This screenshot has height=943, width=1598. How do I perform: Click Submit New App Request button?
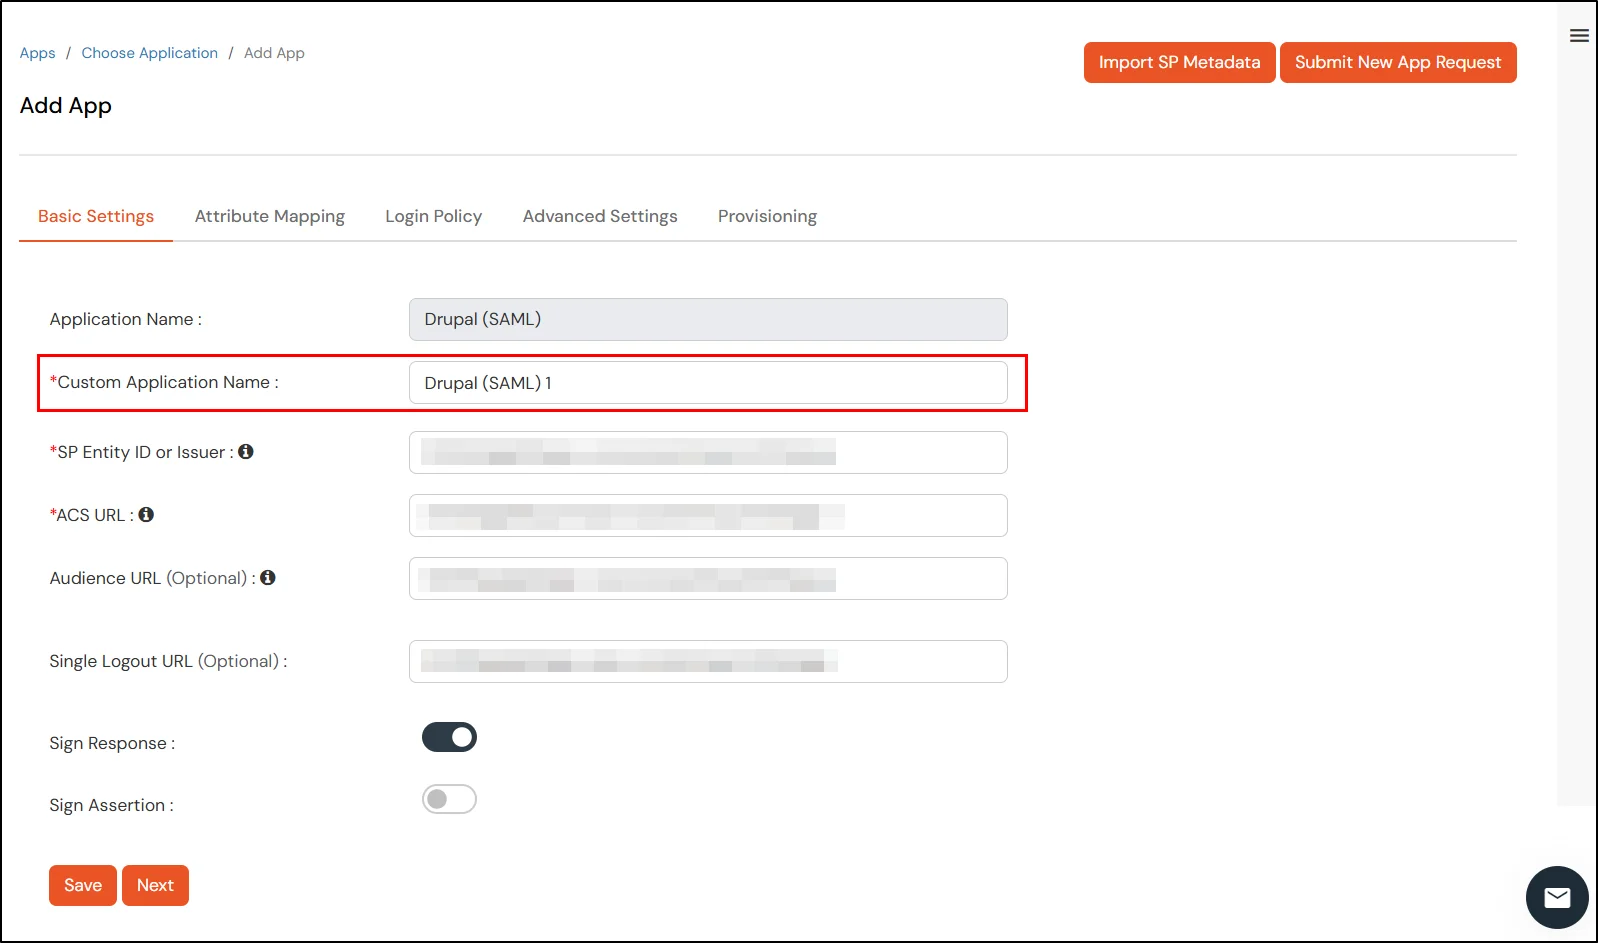coord(1398,62)
